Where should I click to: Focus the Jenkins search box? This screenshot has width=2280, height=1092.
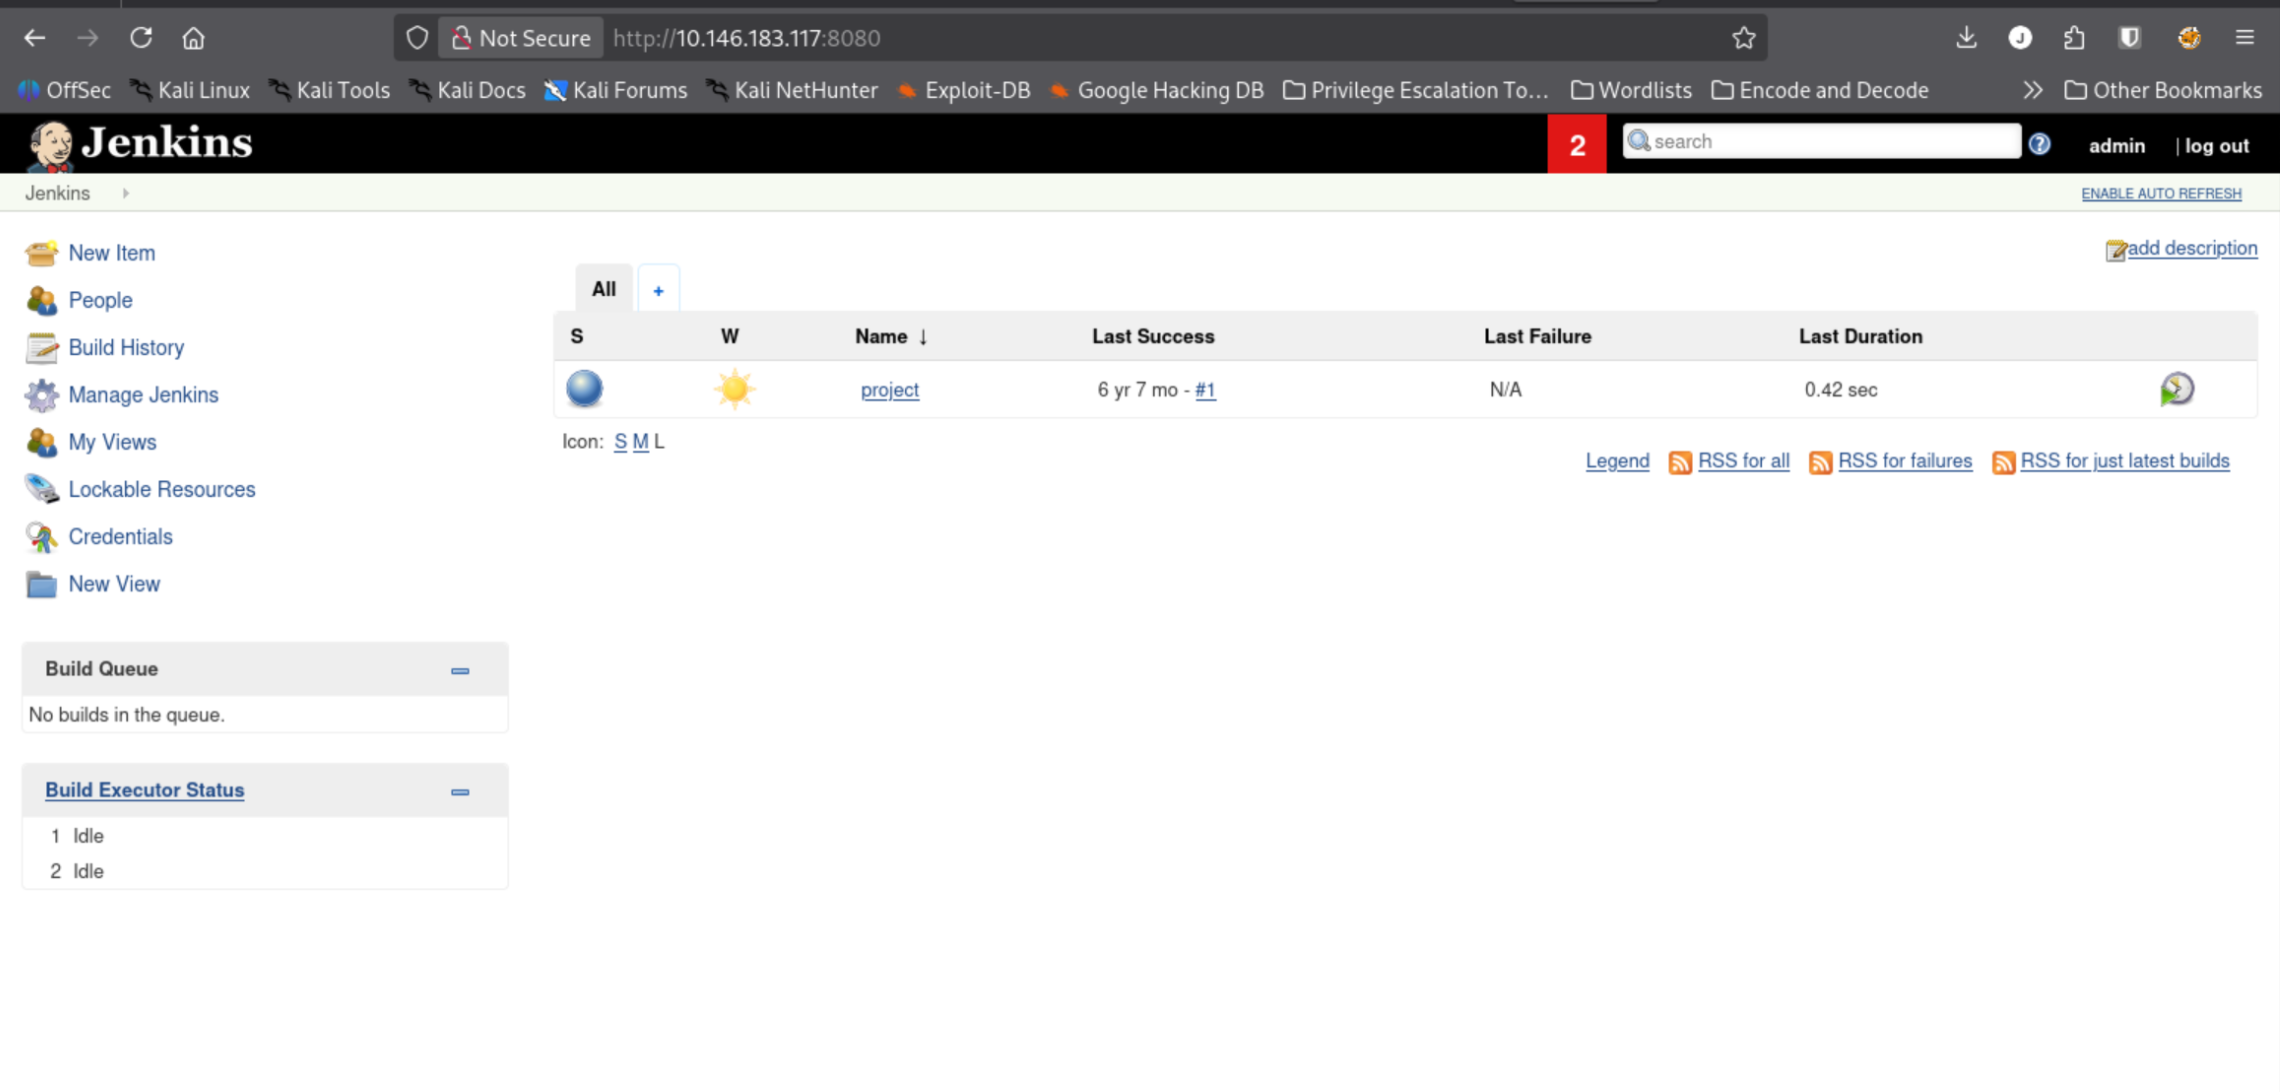pyautogui.click(x=1820, y=141)
